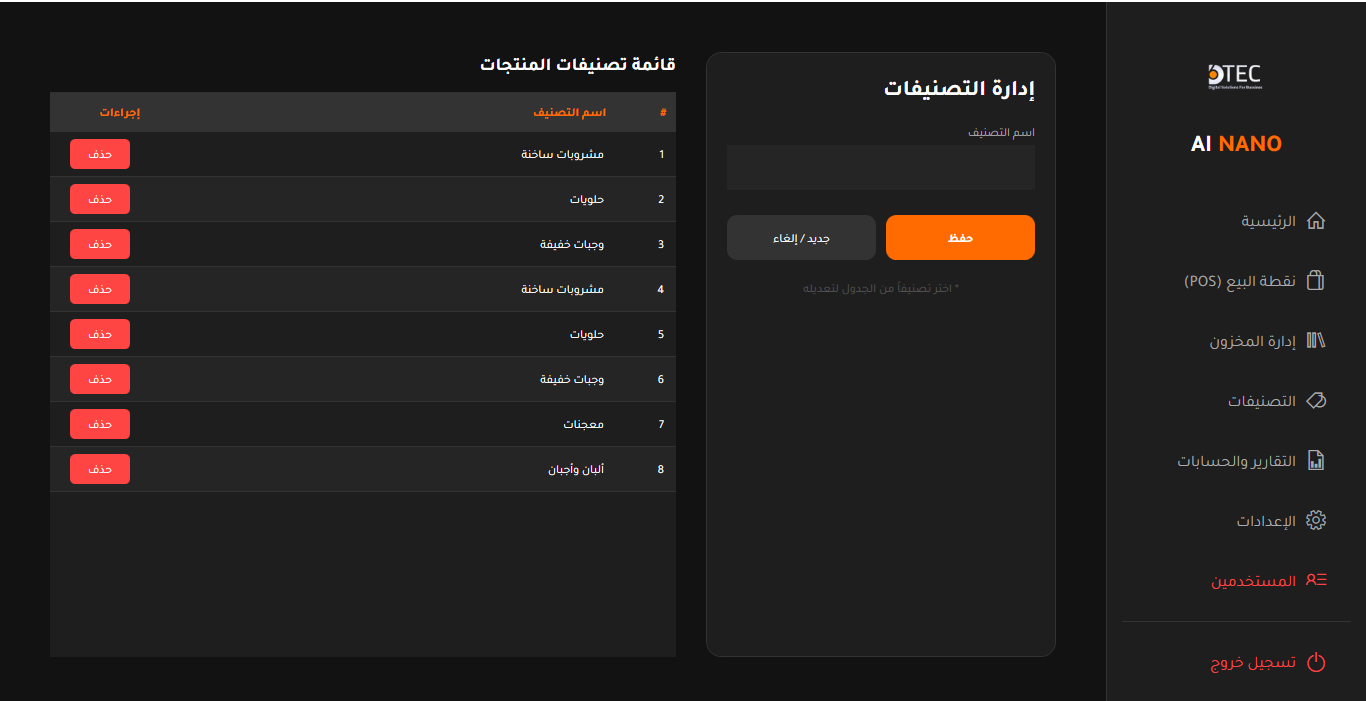Screen dimensions: 1366x701
Task: Open التقارير والحسابات reports icon
Action: pos(1317,460)
